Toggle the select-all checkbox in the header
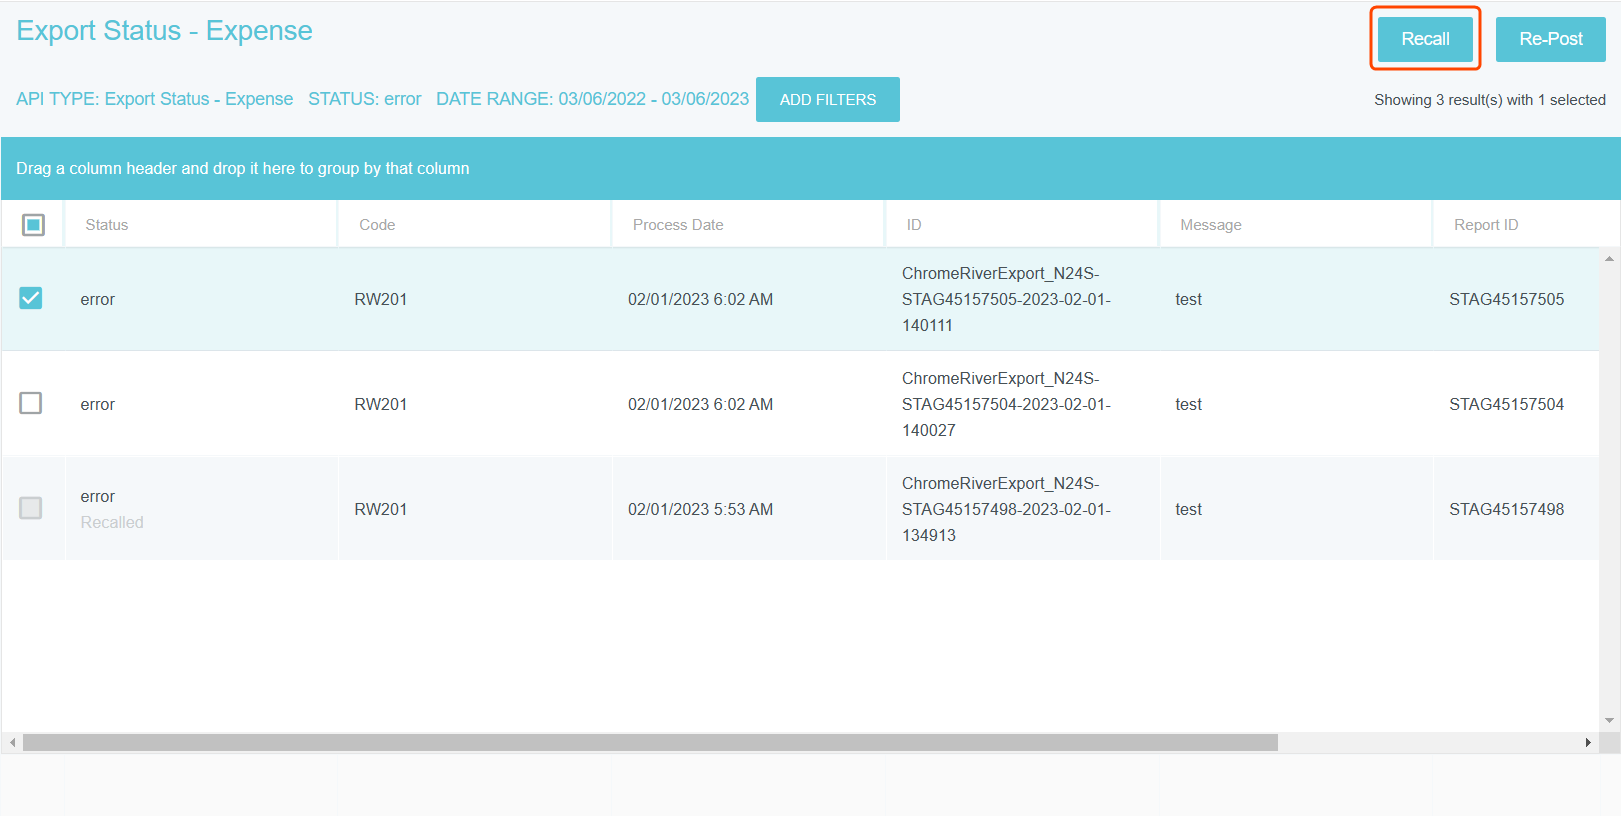The height and width of the screenshot is (816, 1621). click(33, 225)
